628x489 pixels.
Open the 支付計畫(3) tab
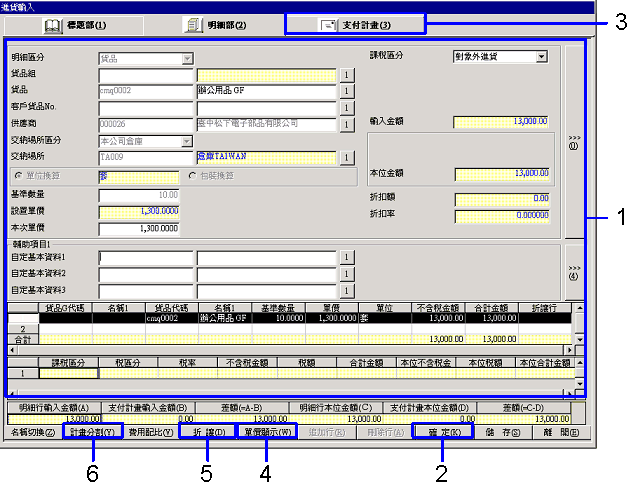pyautogui.click(x=355, y=24)
